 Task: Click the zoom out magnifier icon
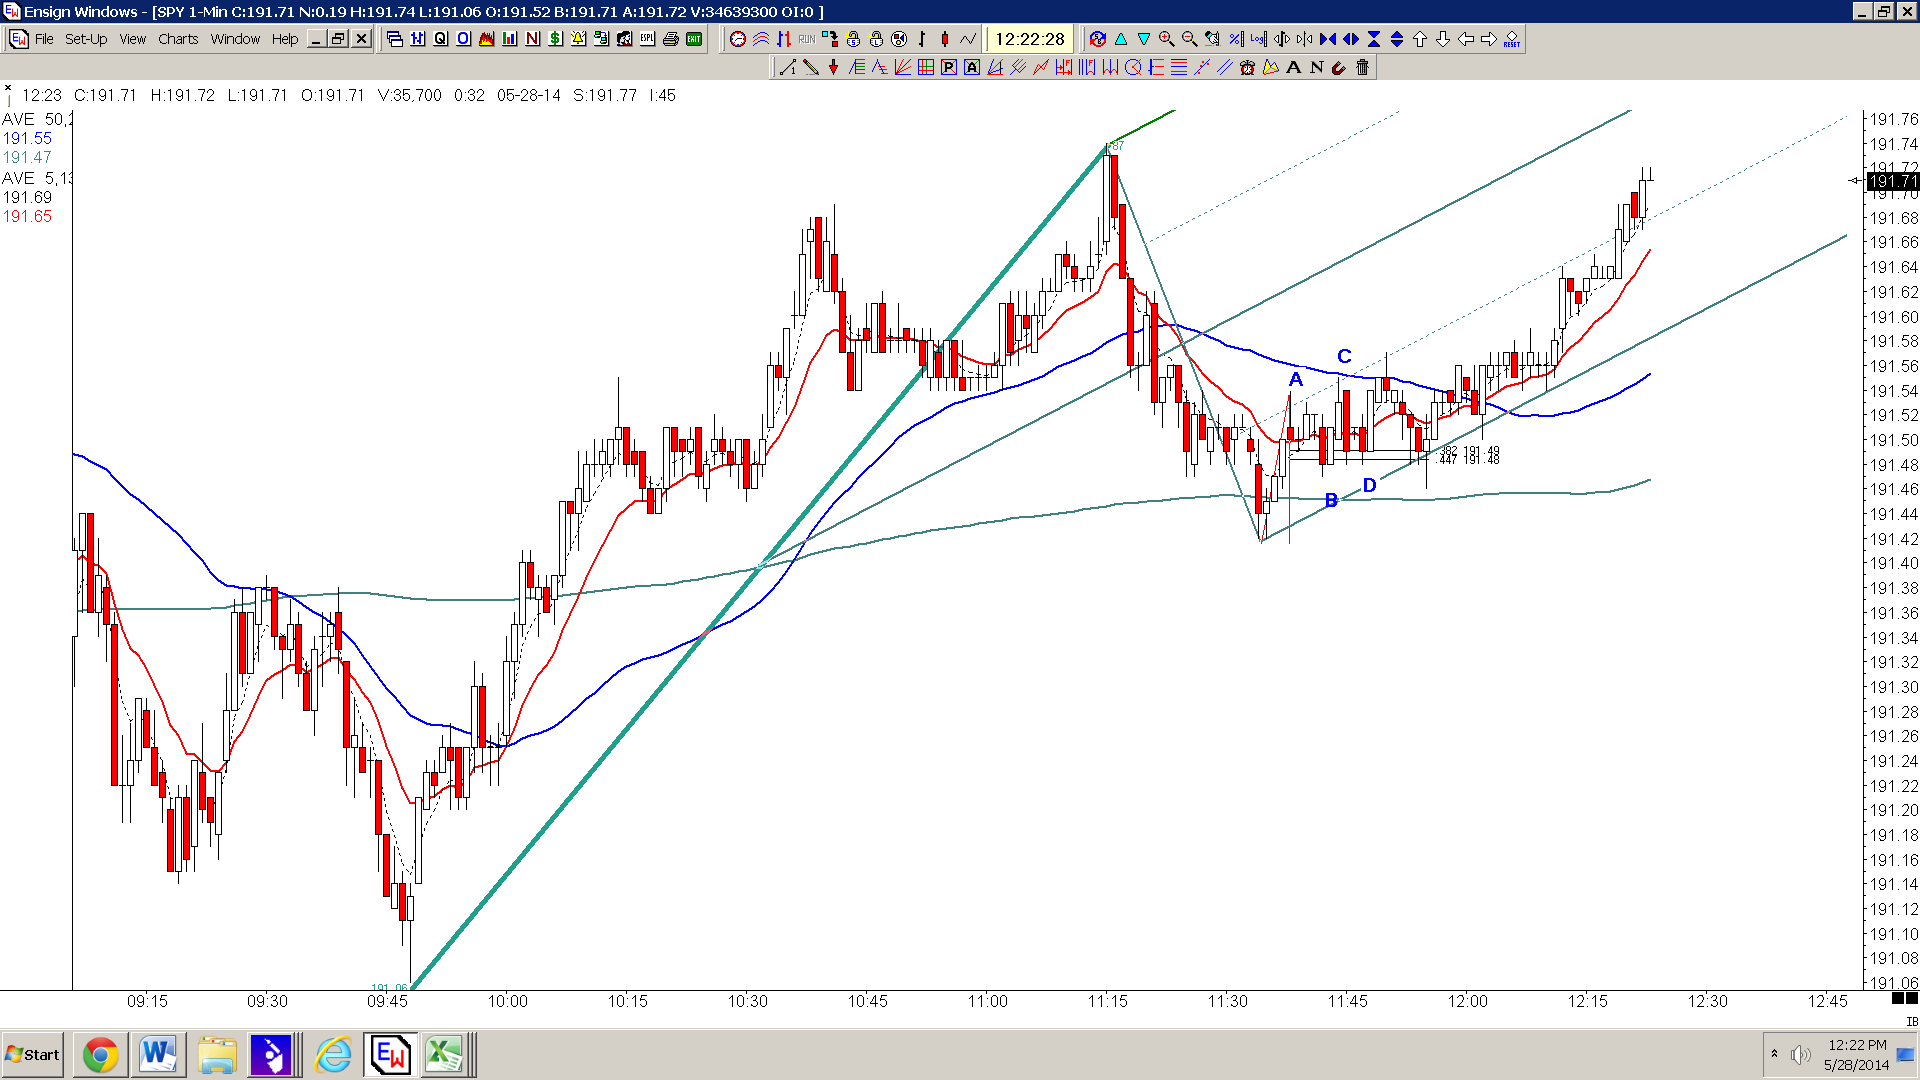[1190, 39]
